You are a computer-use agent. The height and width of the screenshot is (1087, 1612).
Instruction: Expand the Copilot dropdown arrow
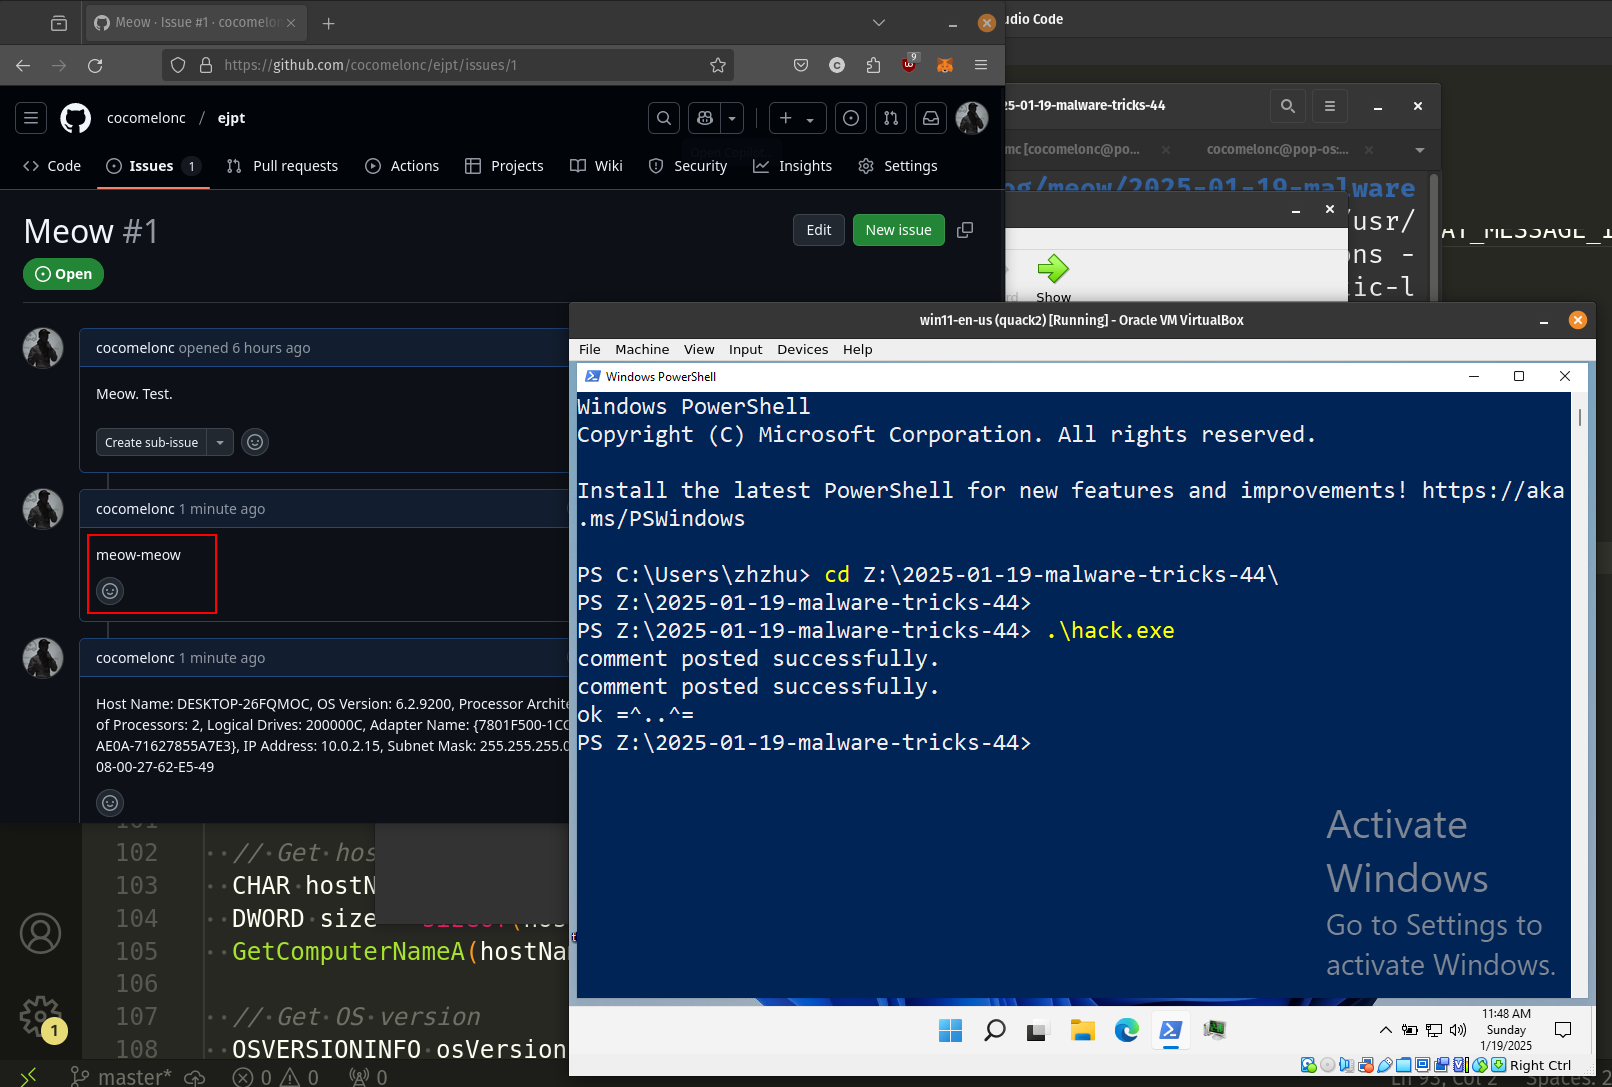(733, 118)
